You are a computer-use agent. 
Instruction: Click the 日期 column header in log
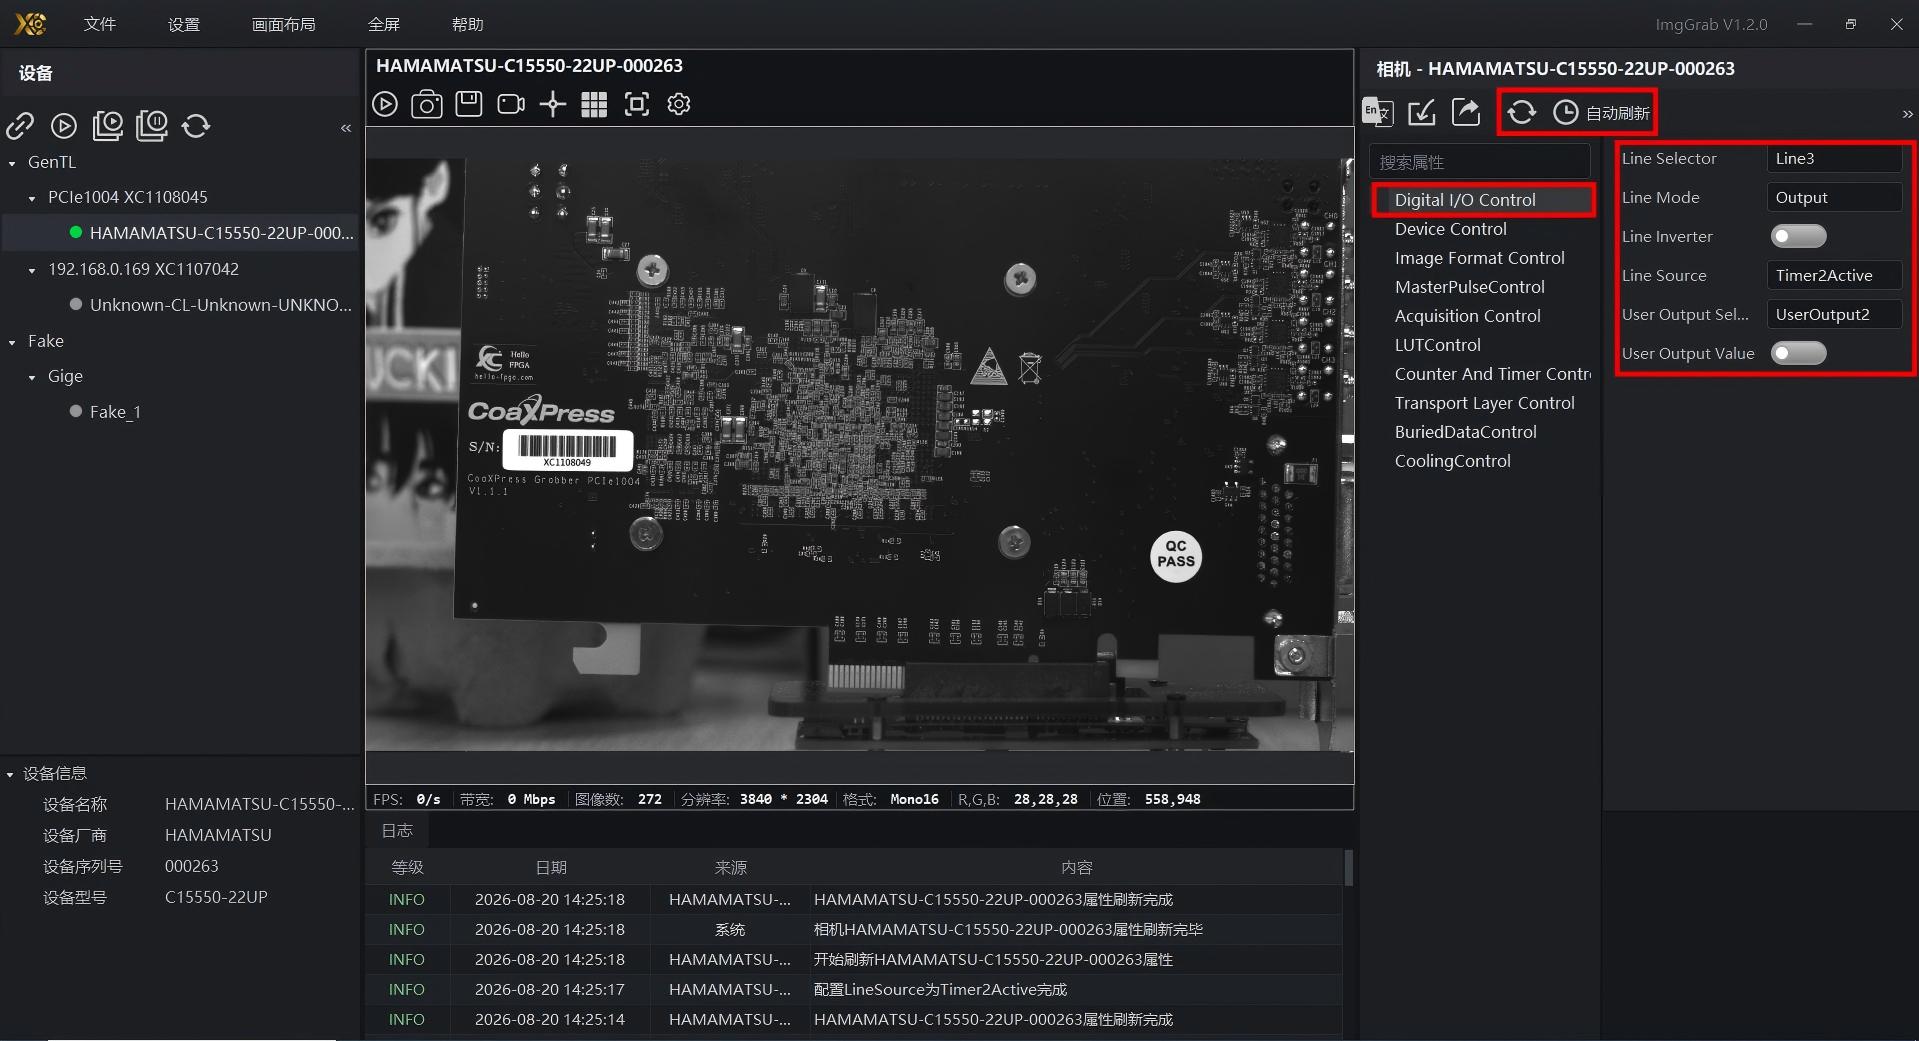click(x=550, y=868)
